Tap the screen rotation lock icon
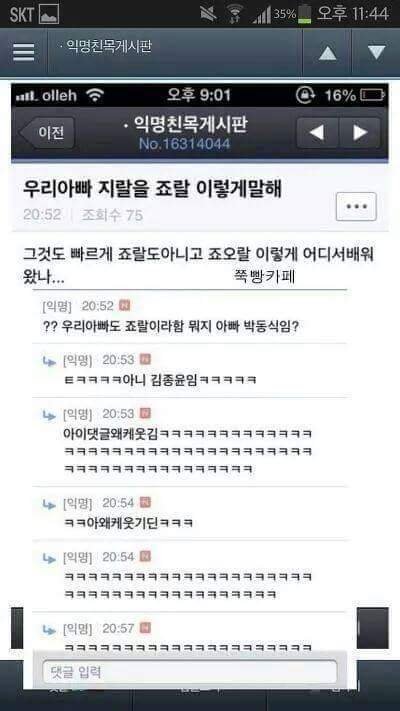The image size is (400, 711). [x=303, y=95]
